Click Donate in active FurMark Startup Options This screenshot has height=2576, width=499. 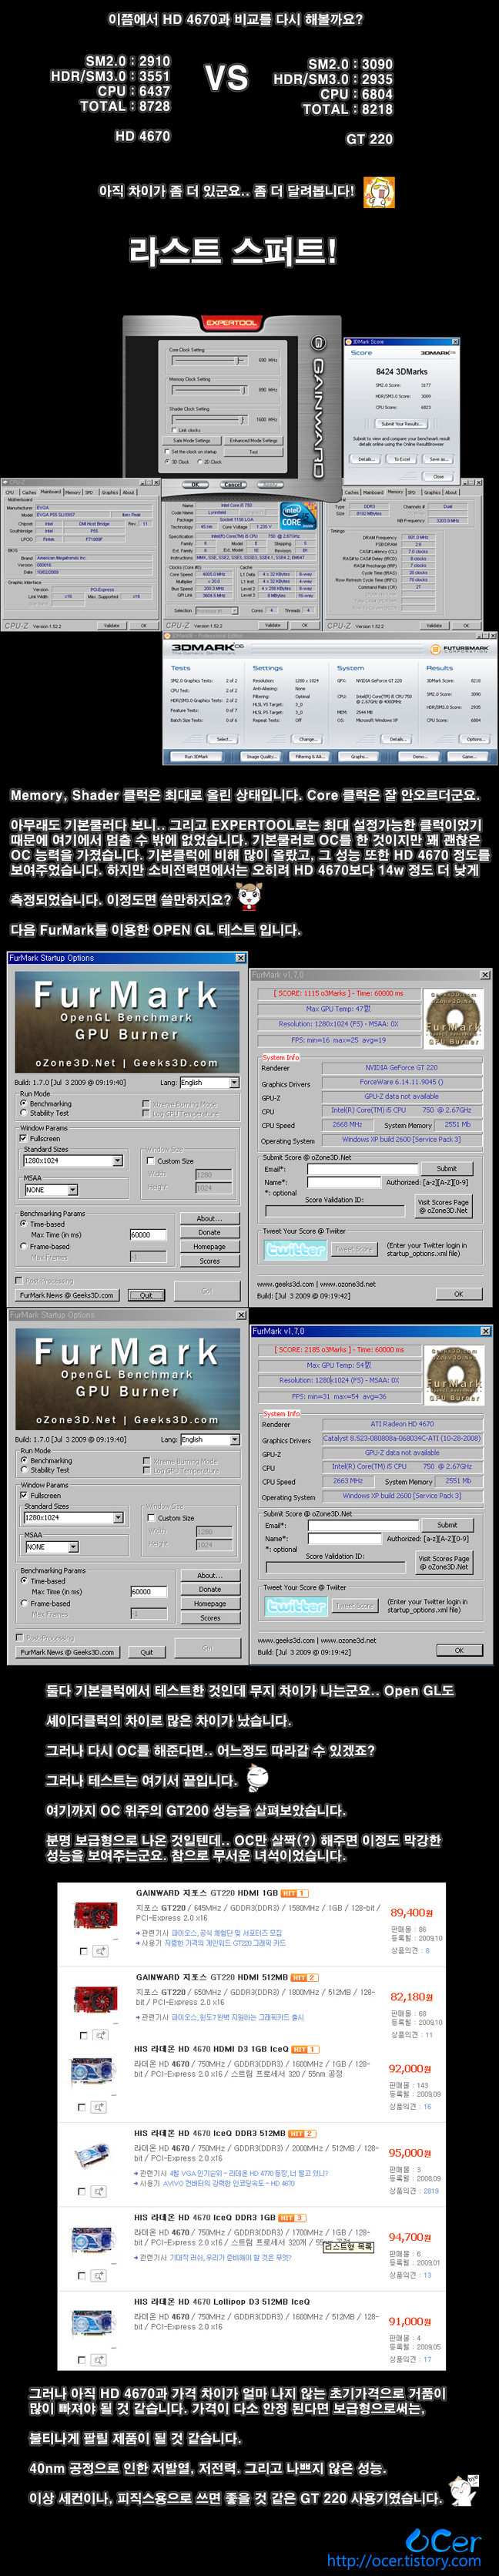click(x=209, y=1233)
